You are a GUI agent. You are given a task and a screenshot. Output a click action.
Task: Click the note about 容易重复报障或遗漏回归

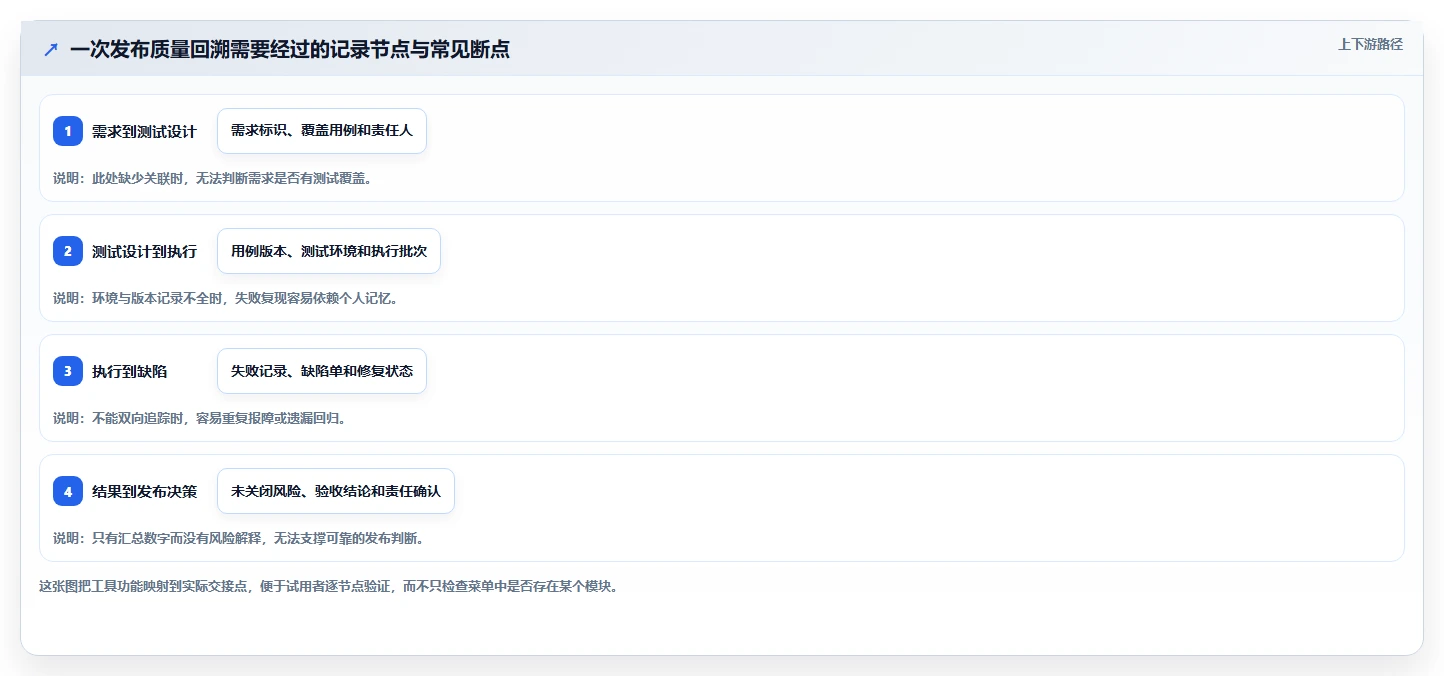pyautogui.click(x=199, y=418)
